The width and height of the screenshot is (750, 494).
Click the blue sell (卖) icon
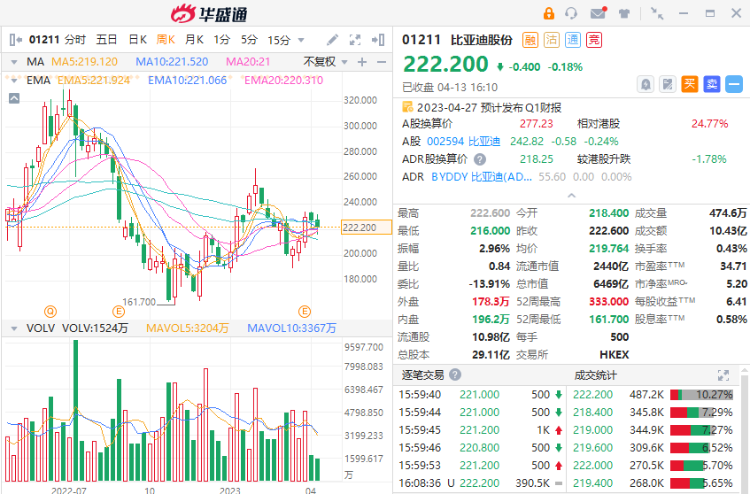point(712,84)
